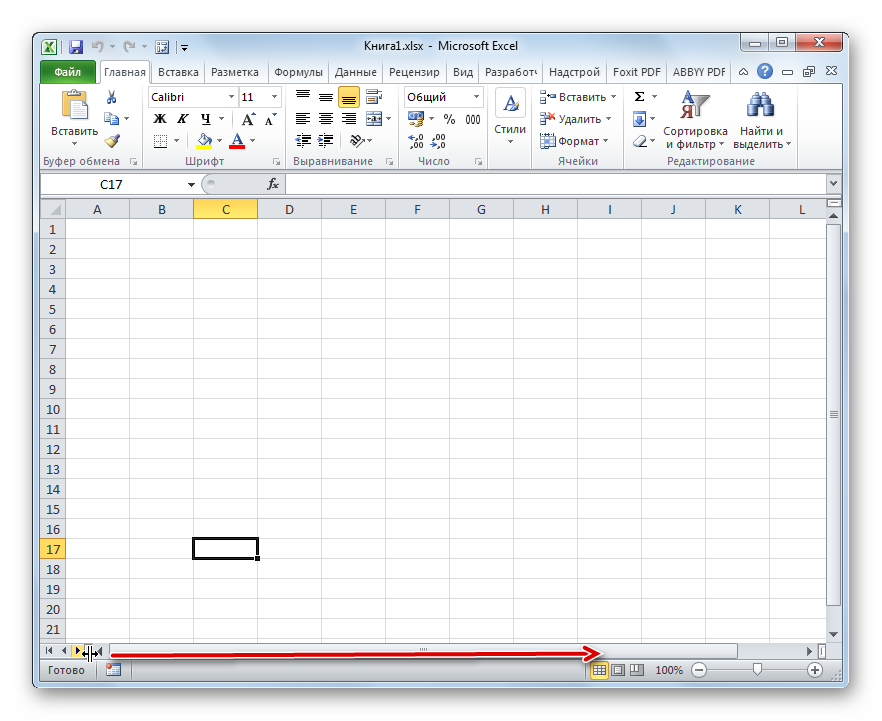
Task: Open the Формулы ribbon tab
Action: (298, 72)
